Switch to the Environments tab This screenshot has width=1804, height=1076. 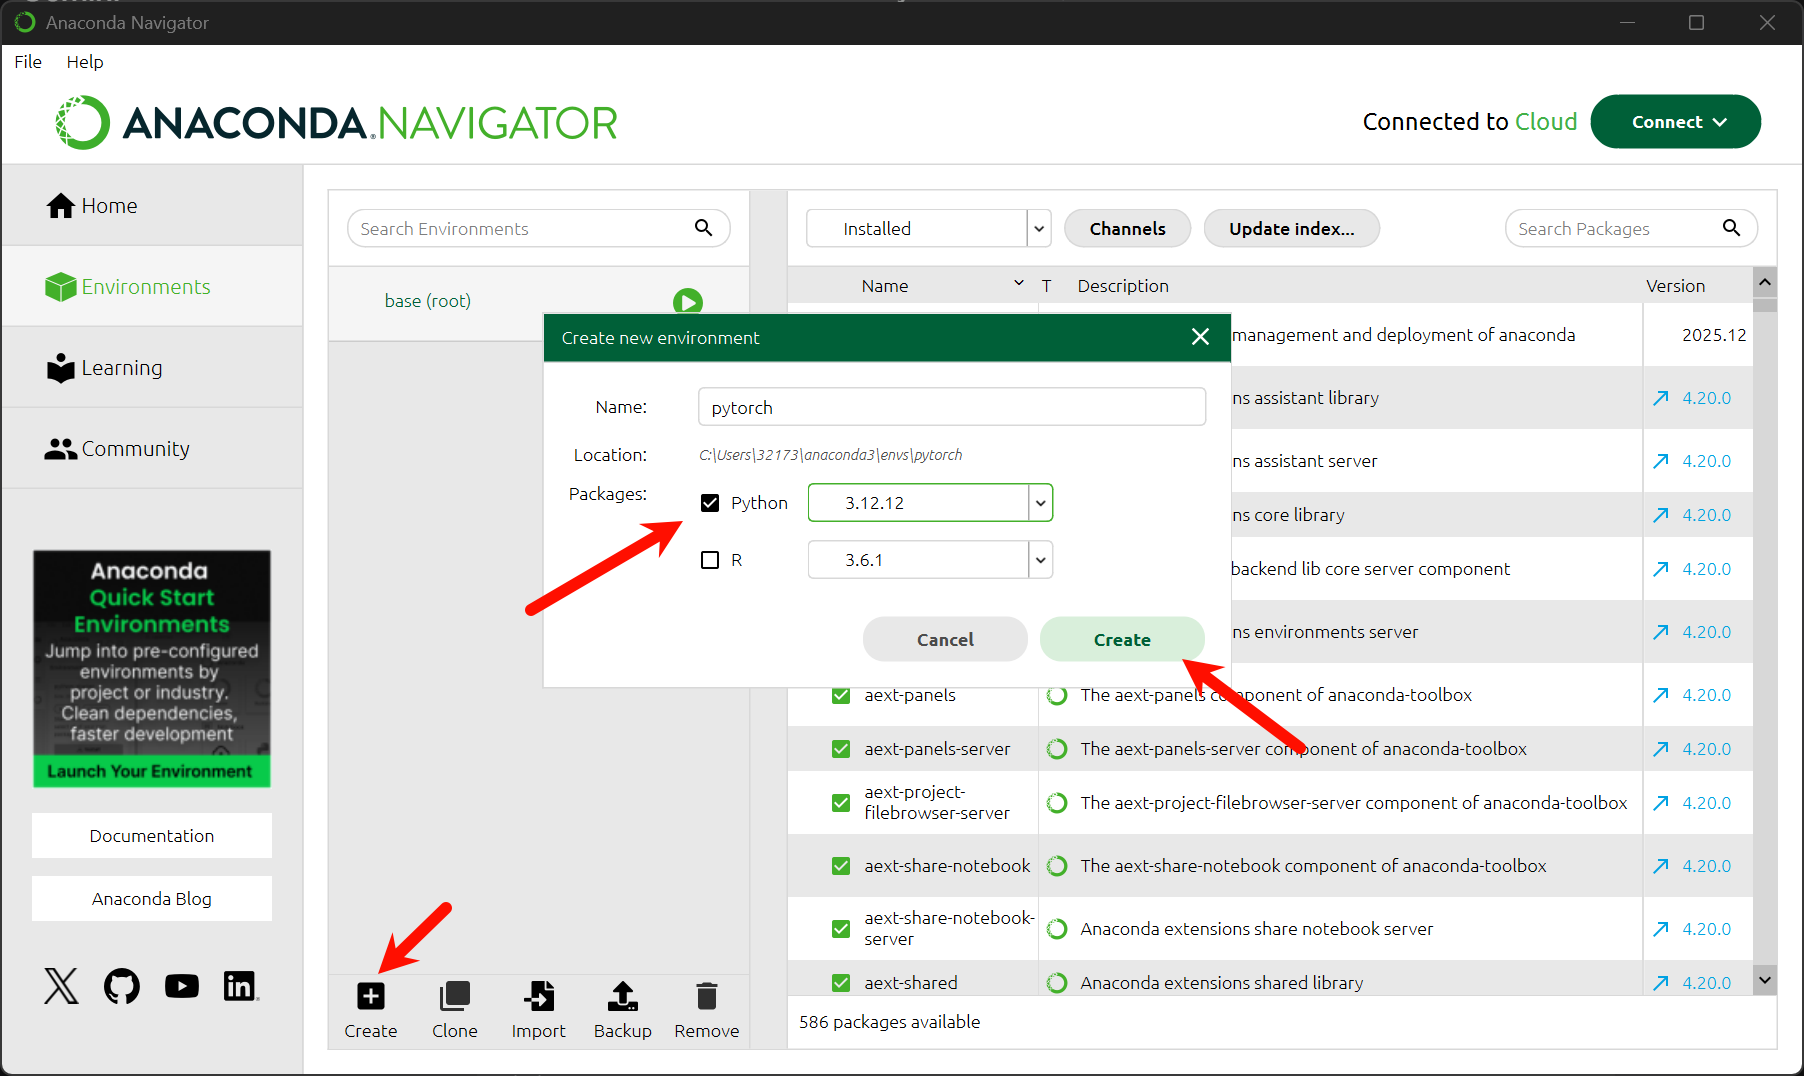point(152,287)
